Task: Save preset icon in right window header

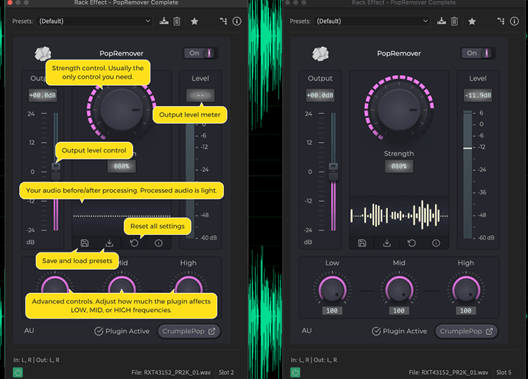Action: click(441, 21)
